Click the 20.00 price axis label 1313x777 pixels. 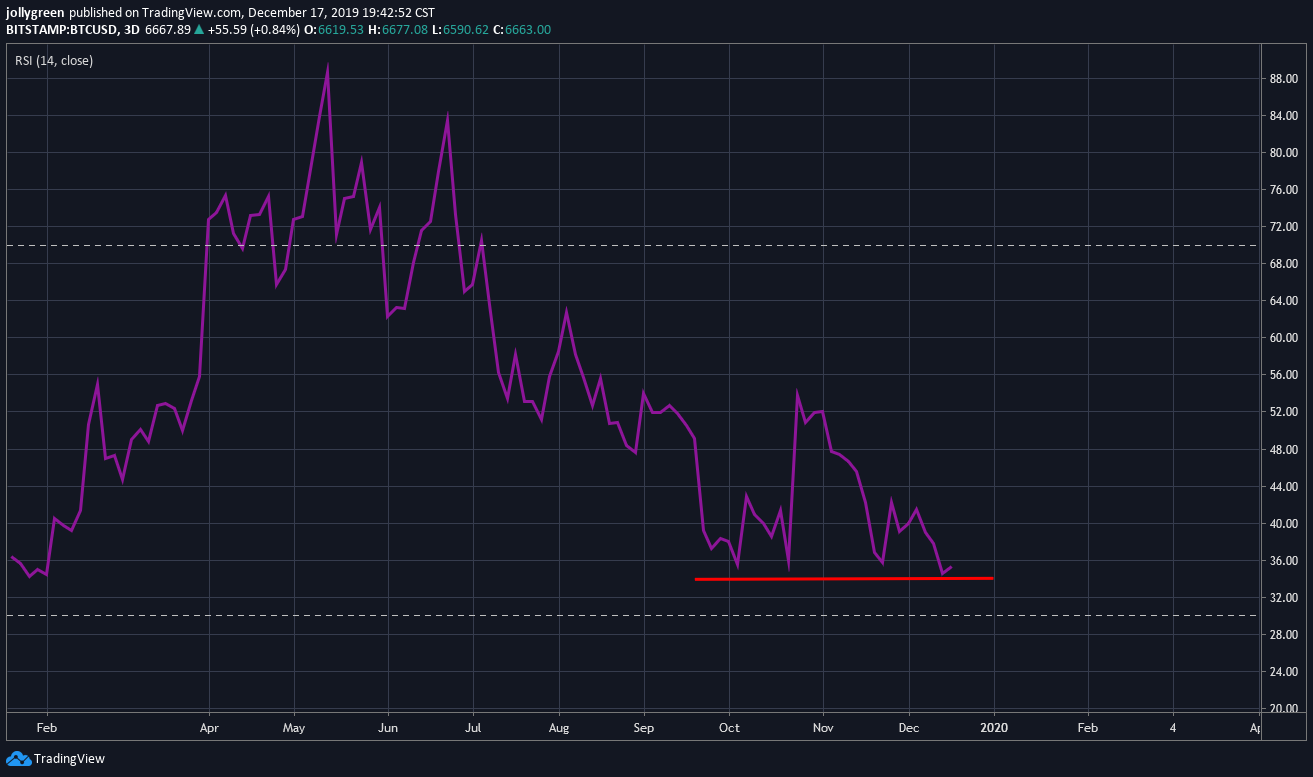pos(1286,709)
